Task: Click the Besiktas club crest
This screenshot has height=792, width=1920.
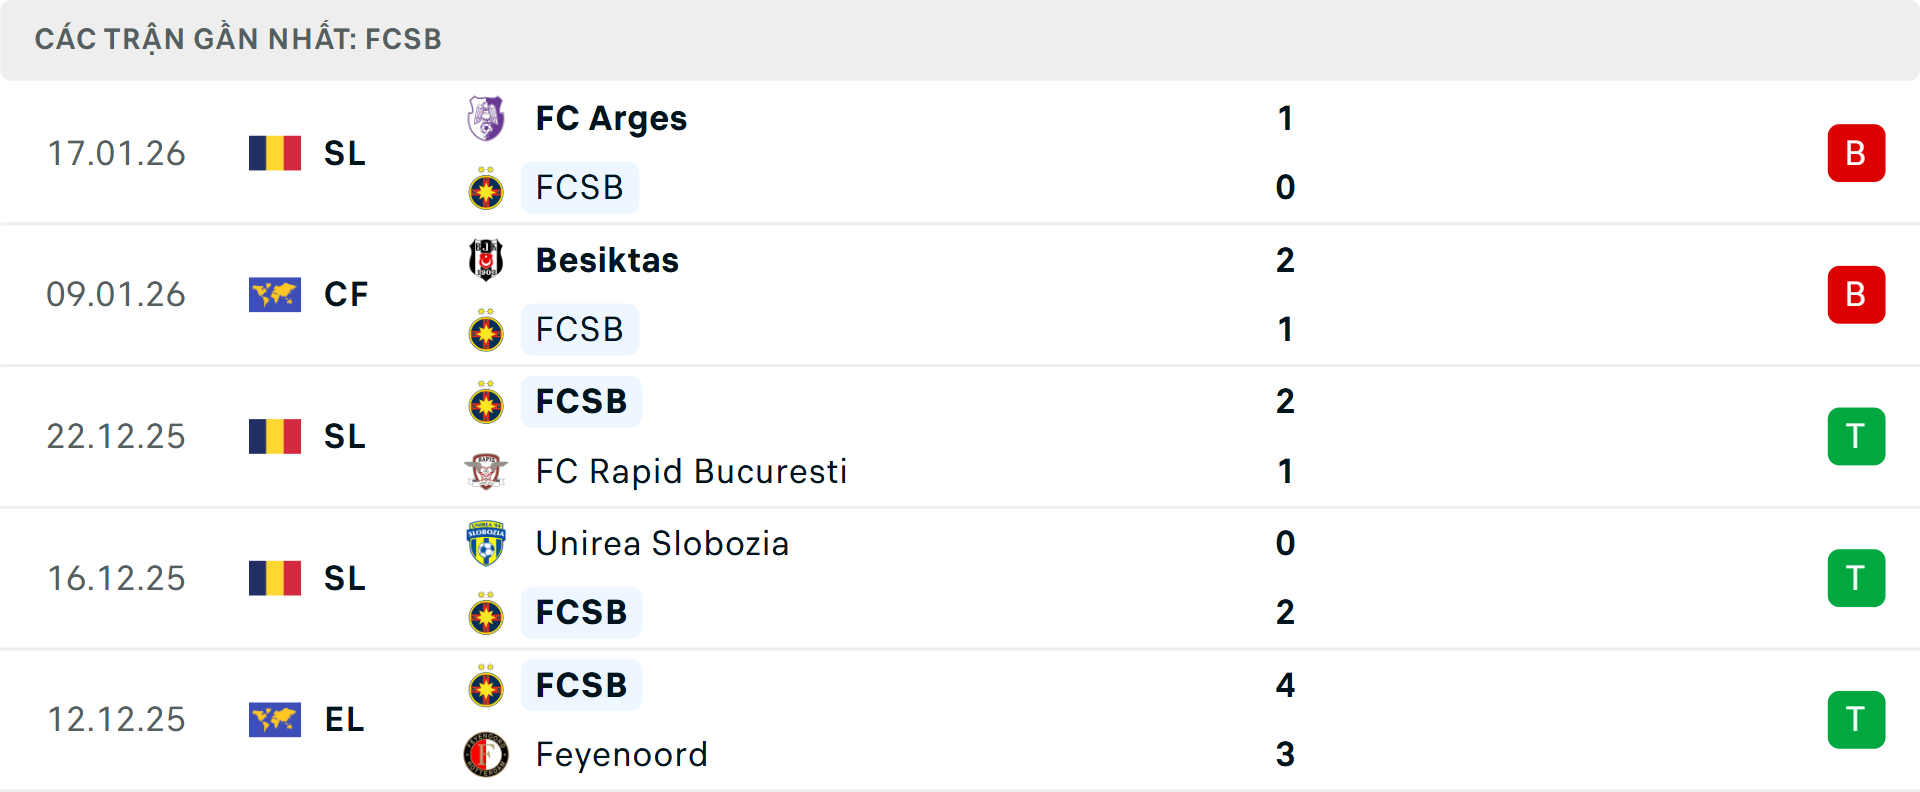Action: click(x=486, y=260)
